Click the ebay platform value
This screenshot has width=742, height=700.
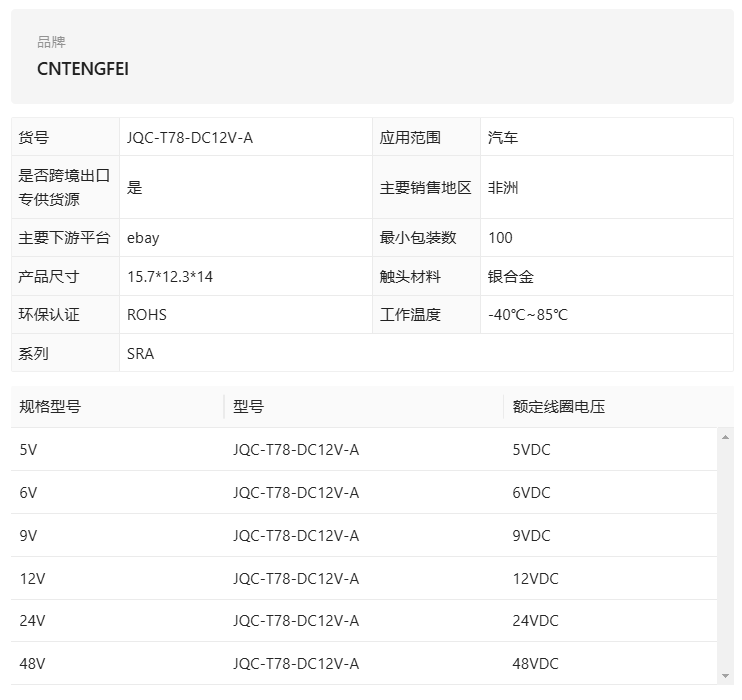tap(143, 238)
